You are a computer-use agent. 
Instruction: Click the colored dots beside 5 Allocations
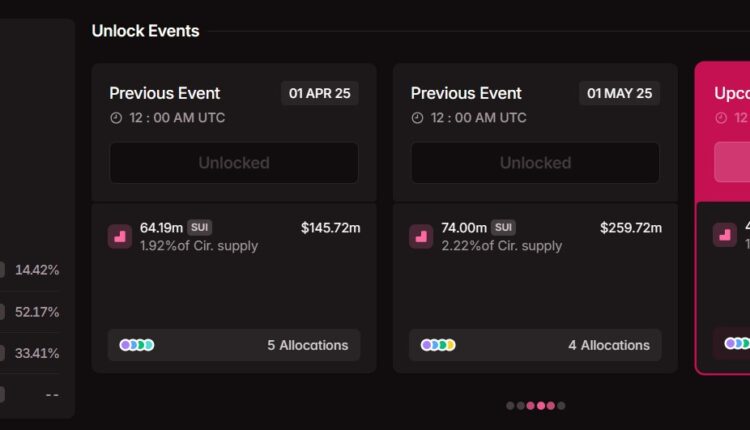137,345
